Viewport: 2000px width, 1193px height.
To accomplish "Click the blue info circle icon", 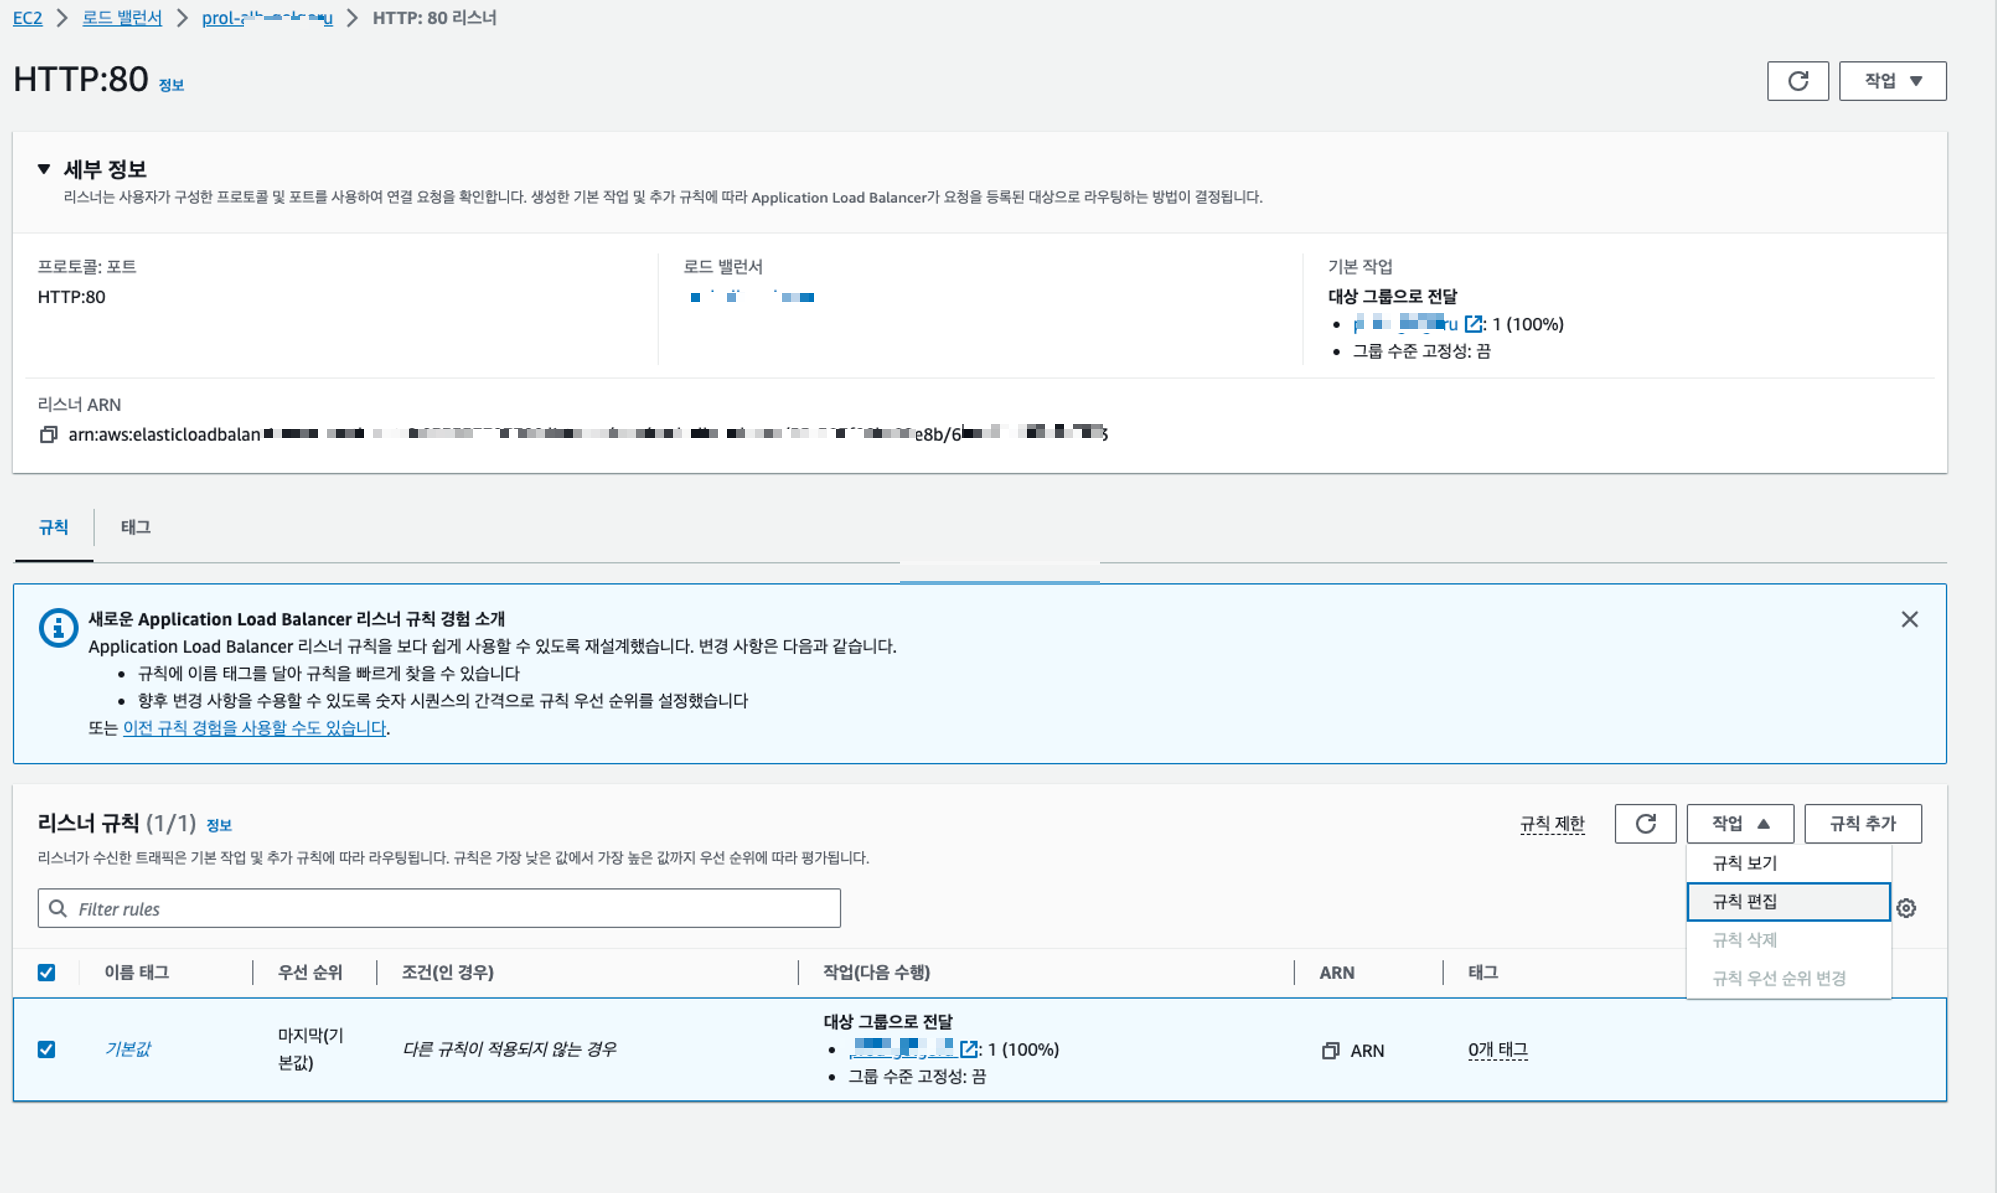I will point(58,628).
